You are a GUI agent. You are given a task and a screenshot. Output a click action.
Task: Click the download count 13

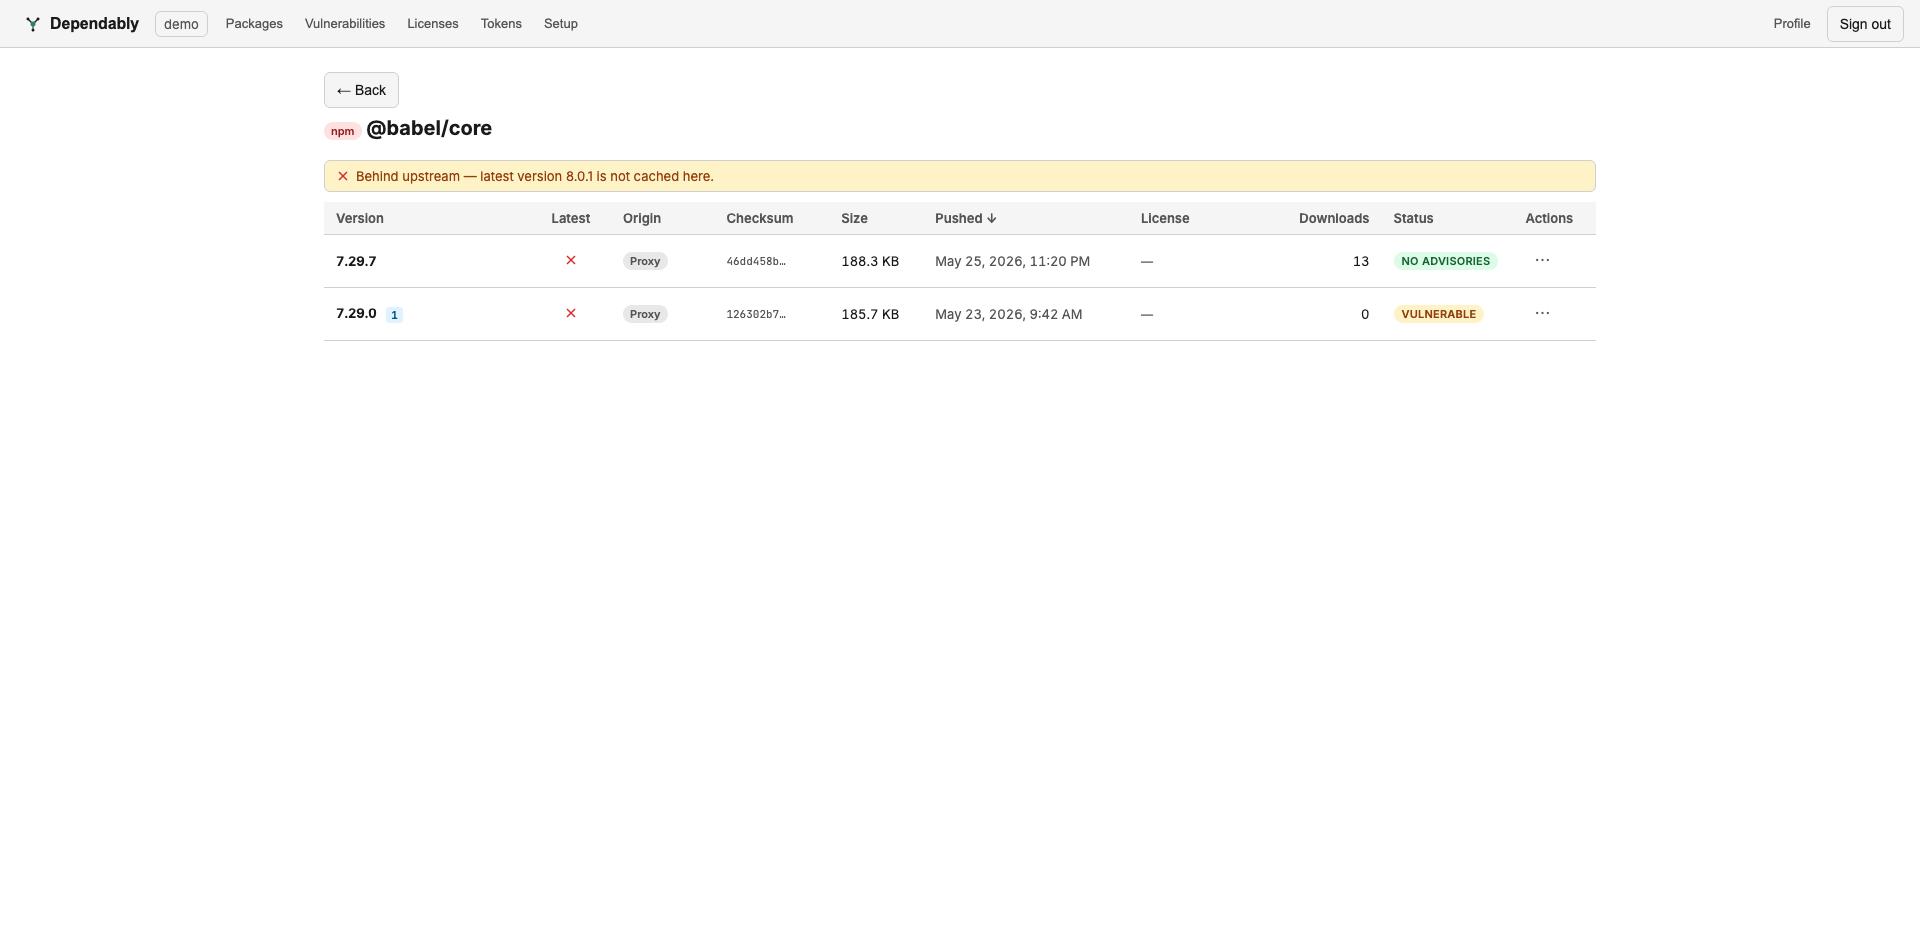[x=1361, y=261]
